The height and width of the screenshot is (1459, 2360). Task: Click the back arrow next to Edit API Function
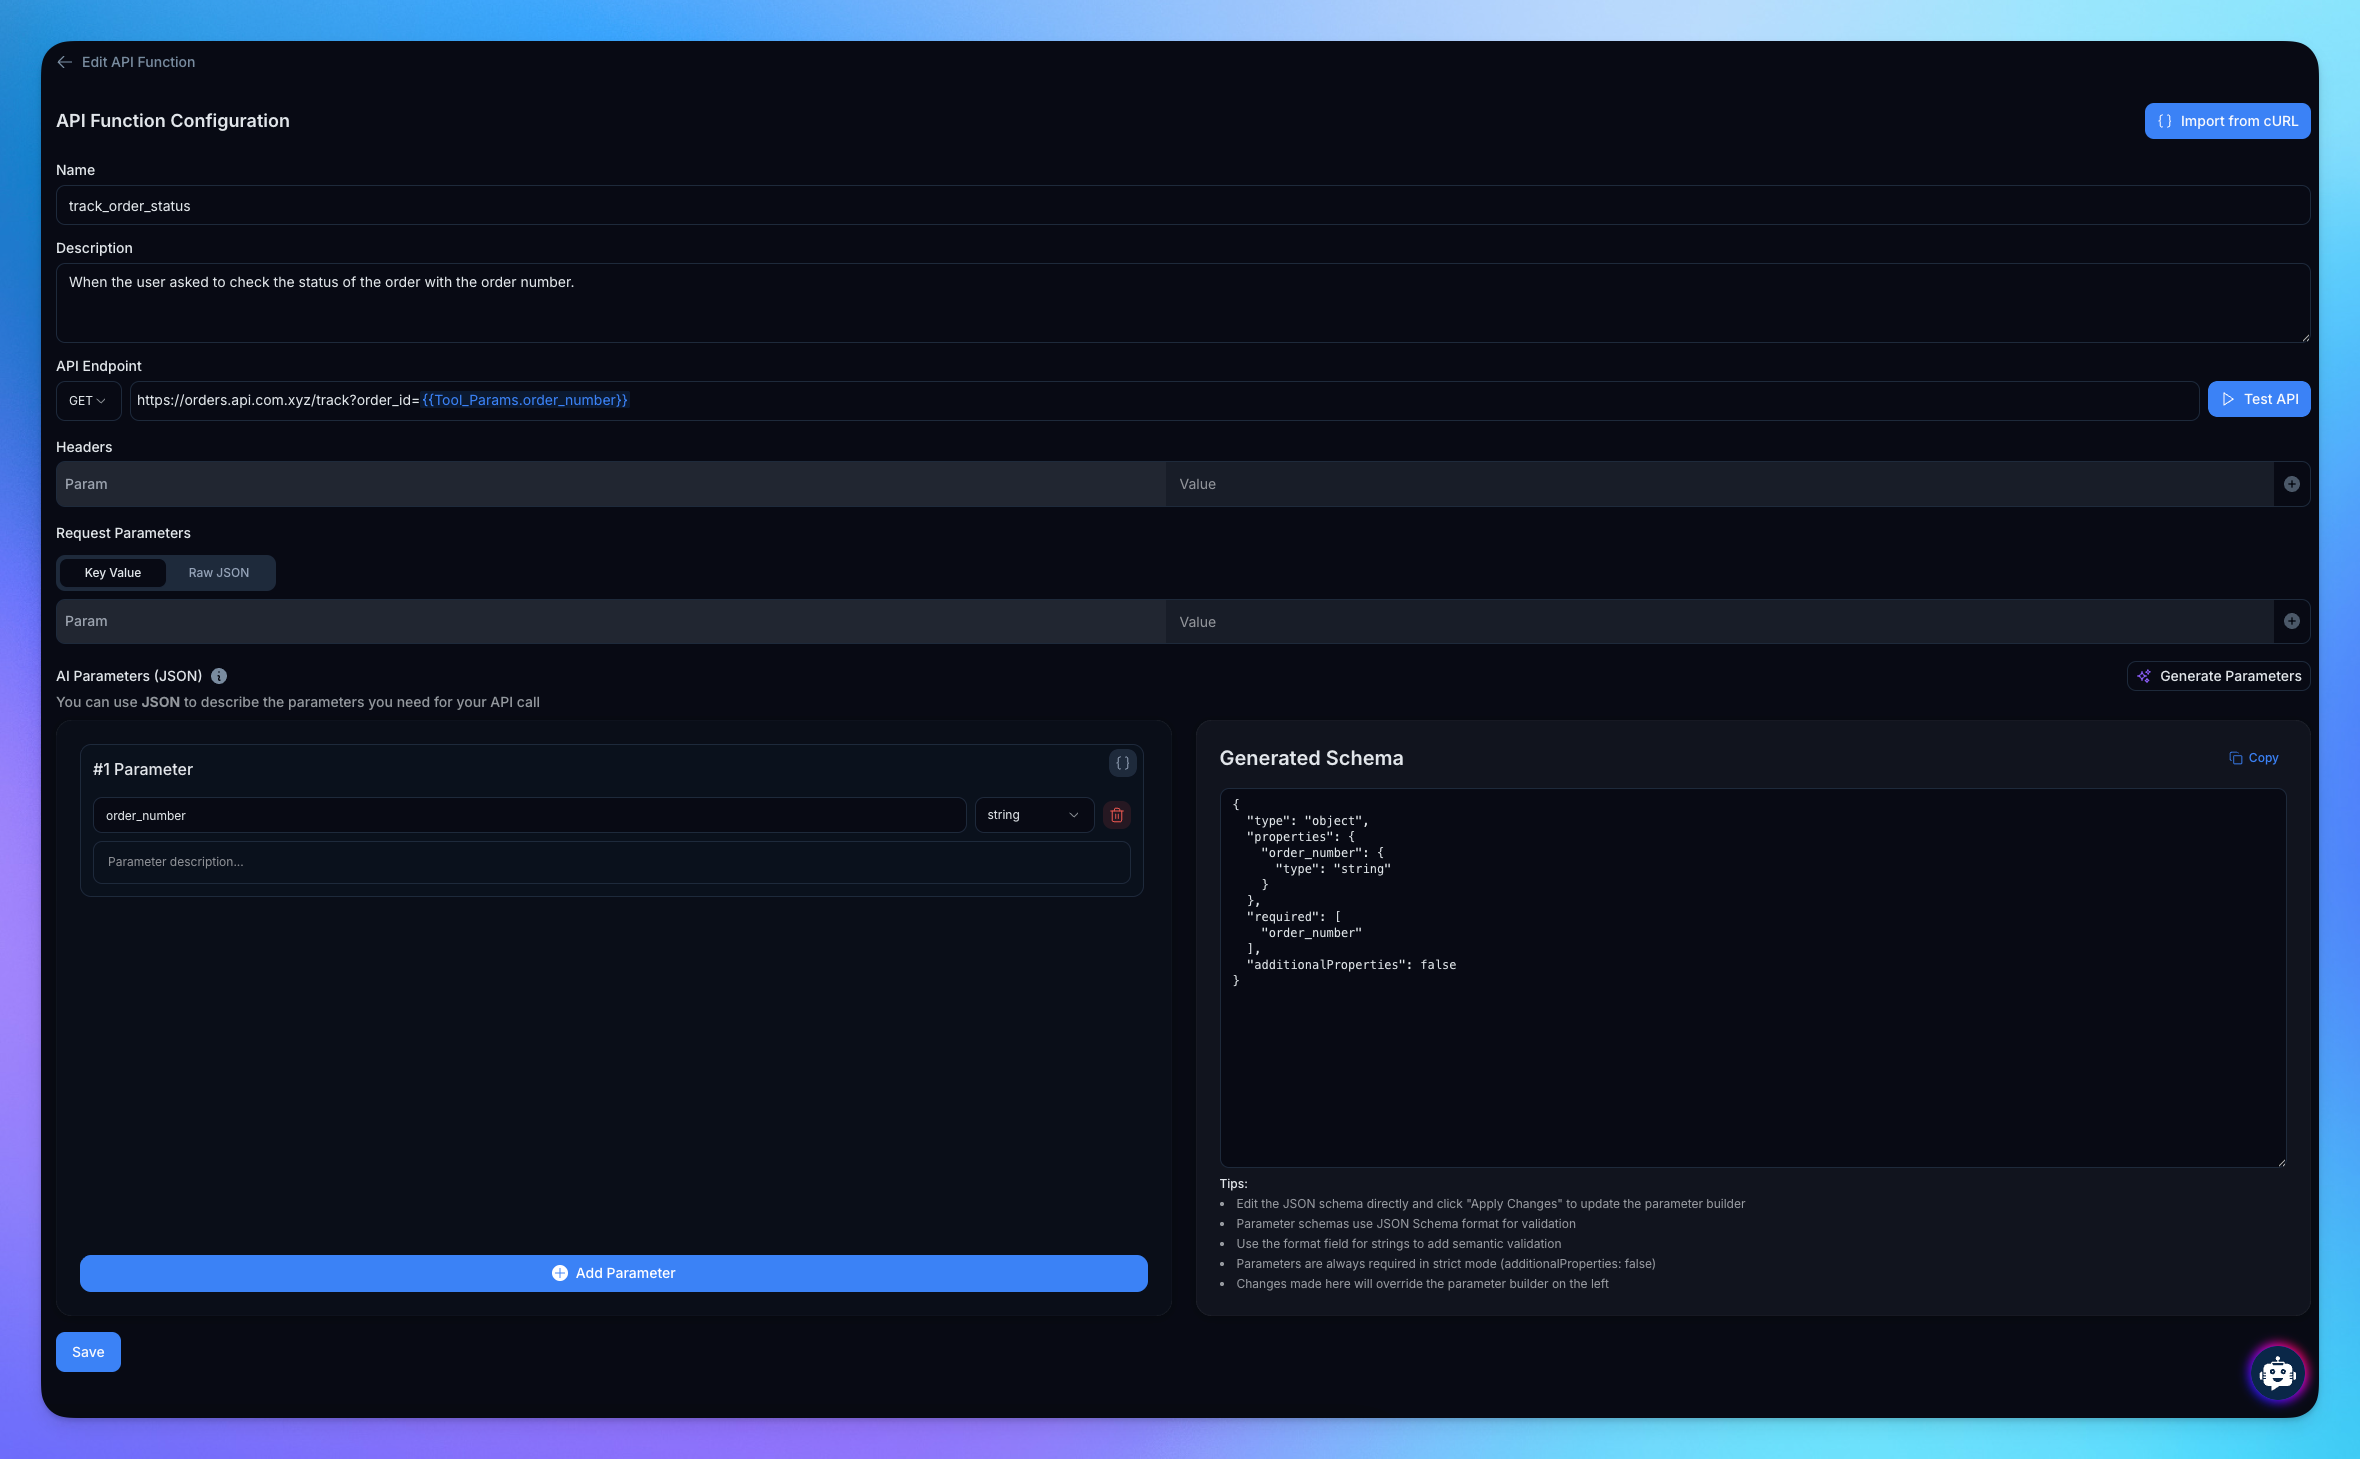point(65,62)
